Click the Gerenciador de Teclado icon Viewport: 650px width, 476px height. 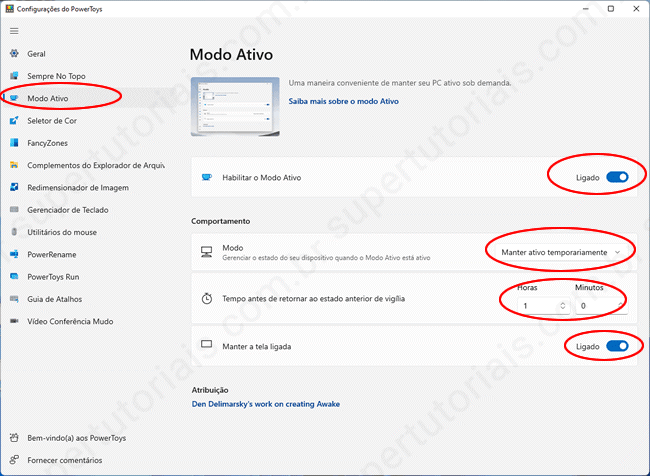(x=14, y=210)
